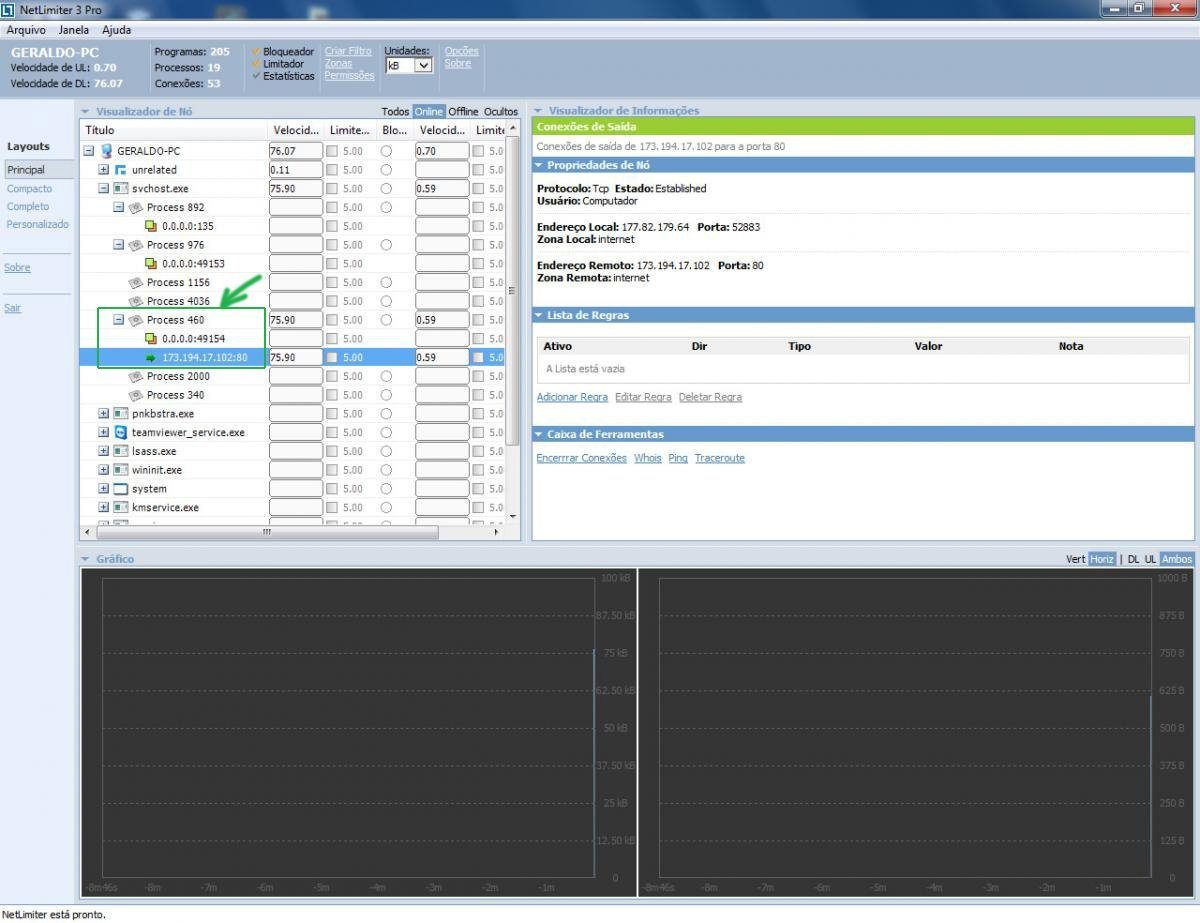The image size is (1200, 923).
Task: Select the Completo layout
Action: point(28,206)
